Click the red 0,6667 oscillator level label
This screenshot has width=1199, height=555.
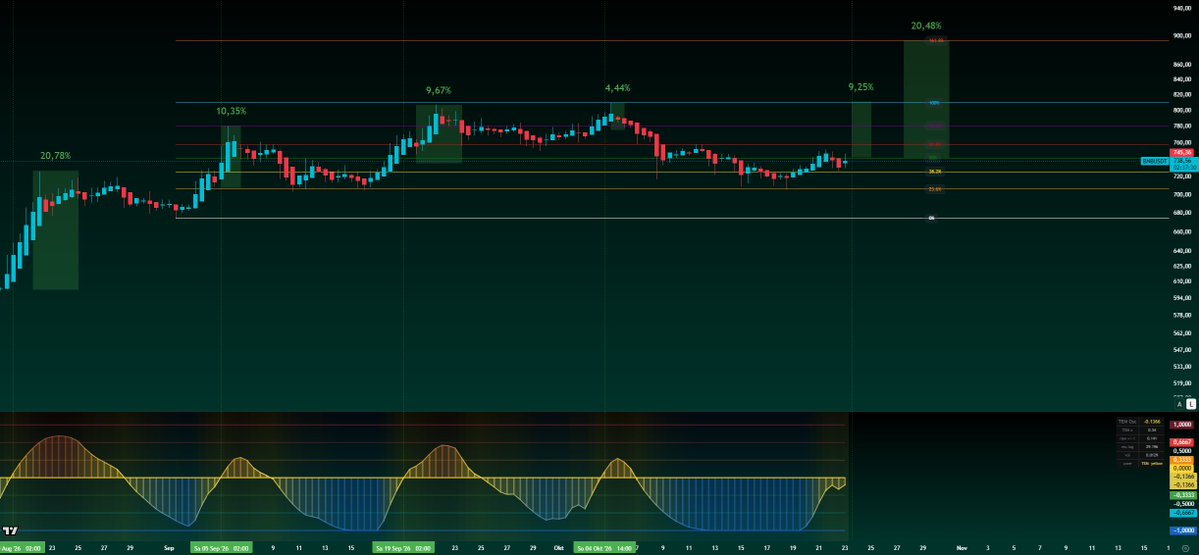pyautogui.click(x=1182, y=442)
